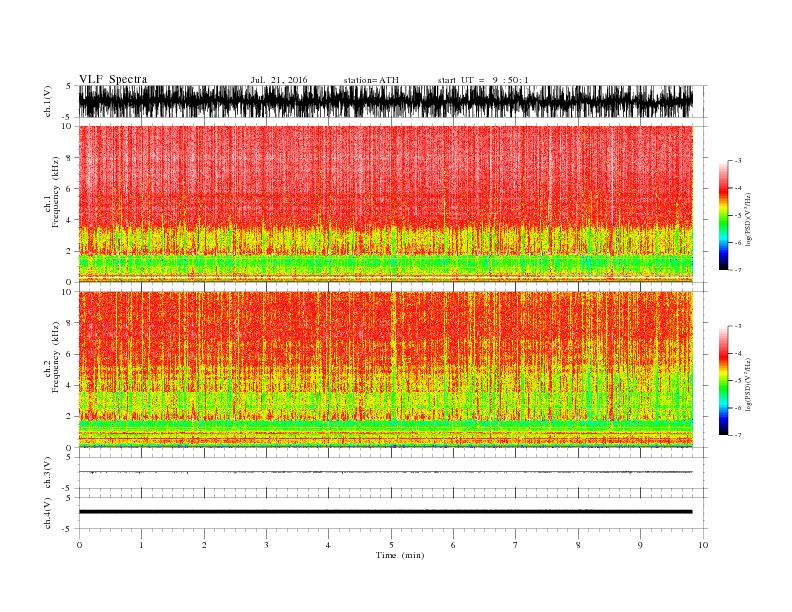Click the '4' frequency tick of ch.2 spectrogram
The height and width of the screenshot is (612, 792).
click(70, 386)
